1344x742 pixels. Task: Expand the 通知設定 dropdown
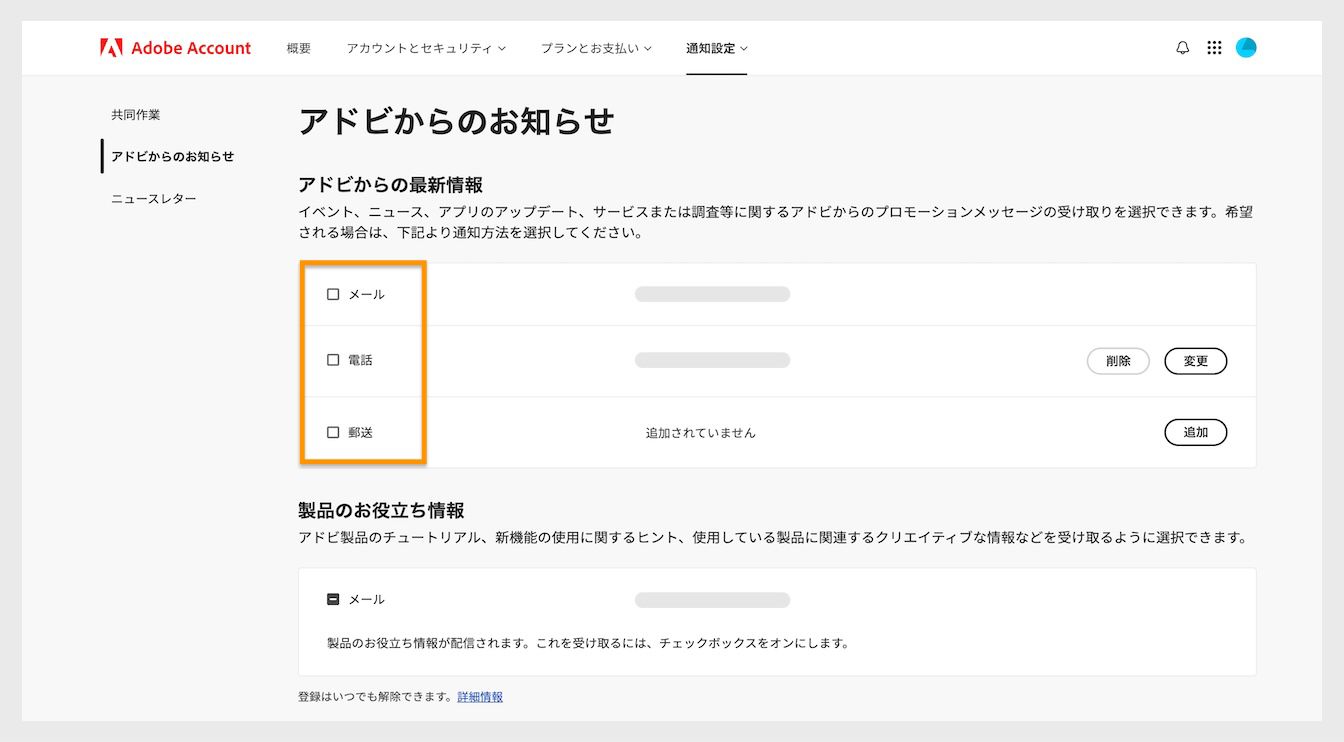coord(716,47)
